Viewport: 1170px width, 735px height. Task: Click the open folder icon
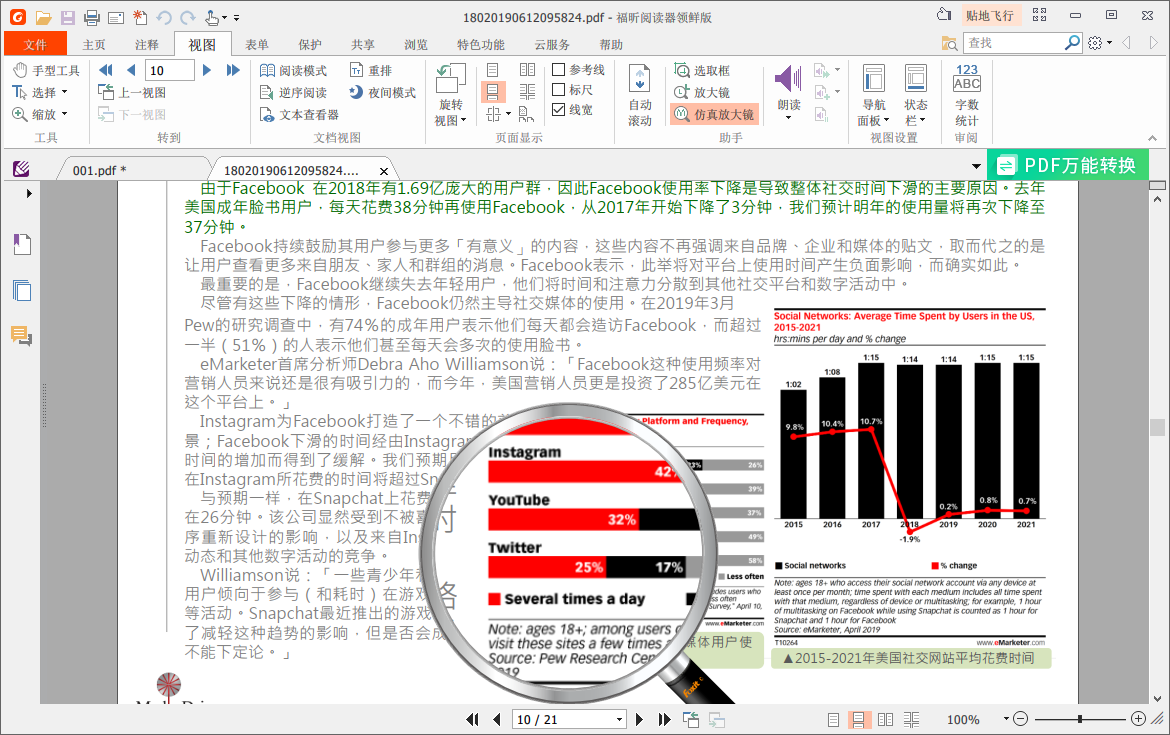(x=43, y=17)
